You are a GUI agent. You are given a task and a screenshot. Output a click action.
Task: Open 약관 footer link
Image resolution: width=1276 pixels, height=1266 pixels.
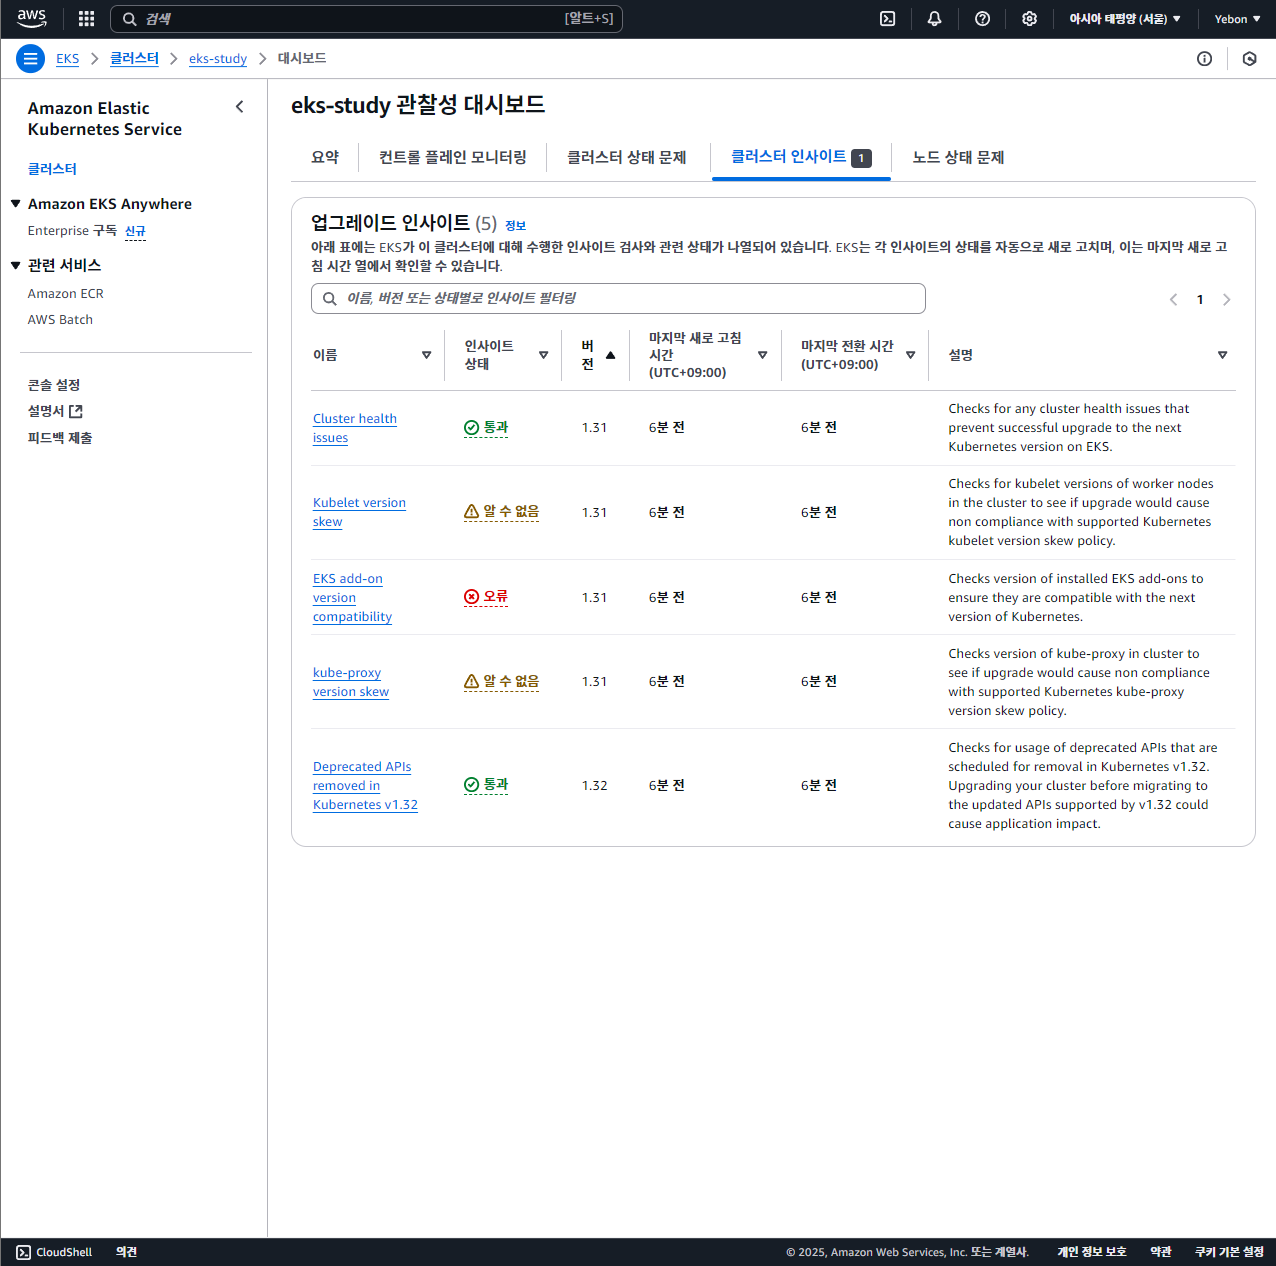click(x=1161, y=1252)
